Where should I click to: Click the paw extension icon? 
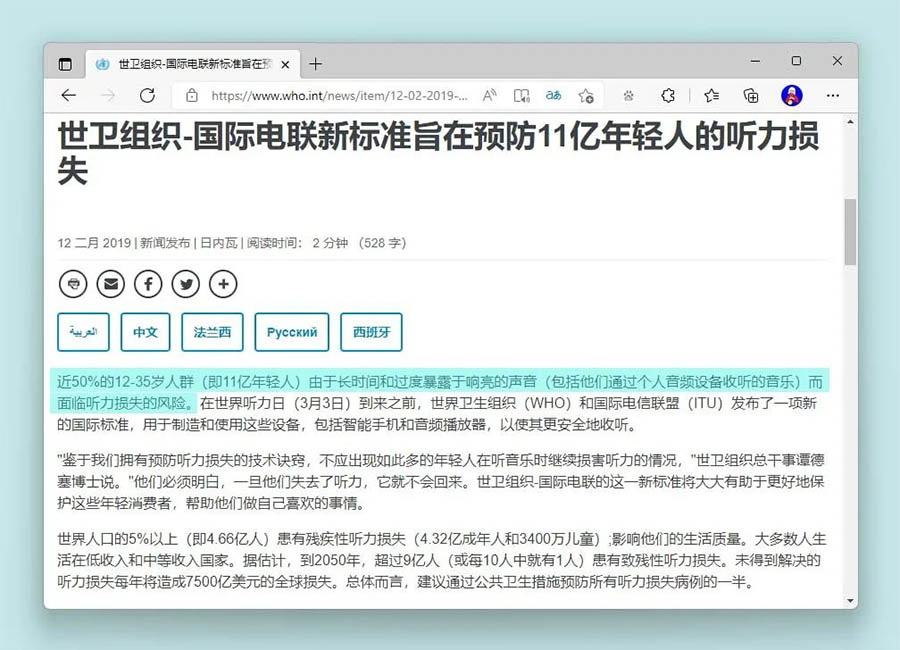click(629, 96)
